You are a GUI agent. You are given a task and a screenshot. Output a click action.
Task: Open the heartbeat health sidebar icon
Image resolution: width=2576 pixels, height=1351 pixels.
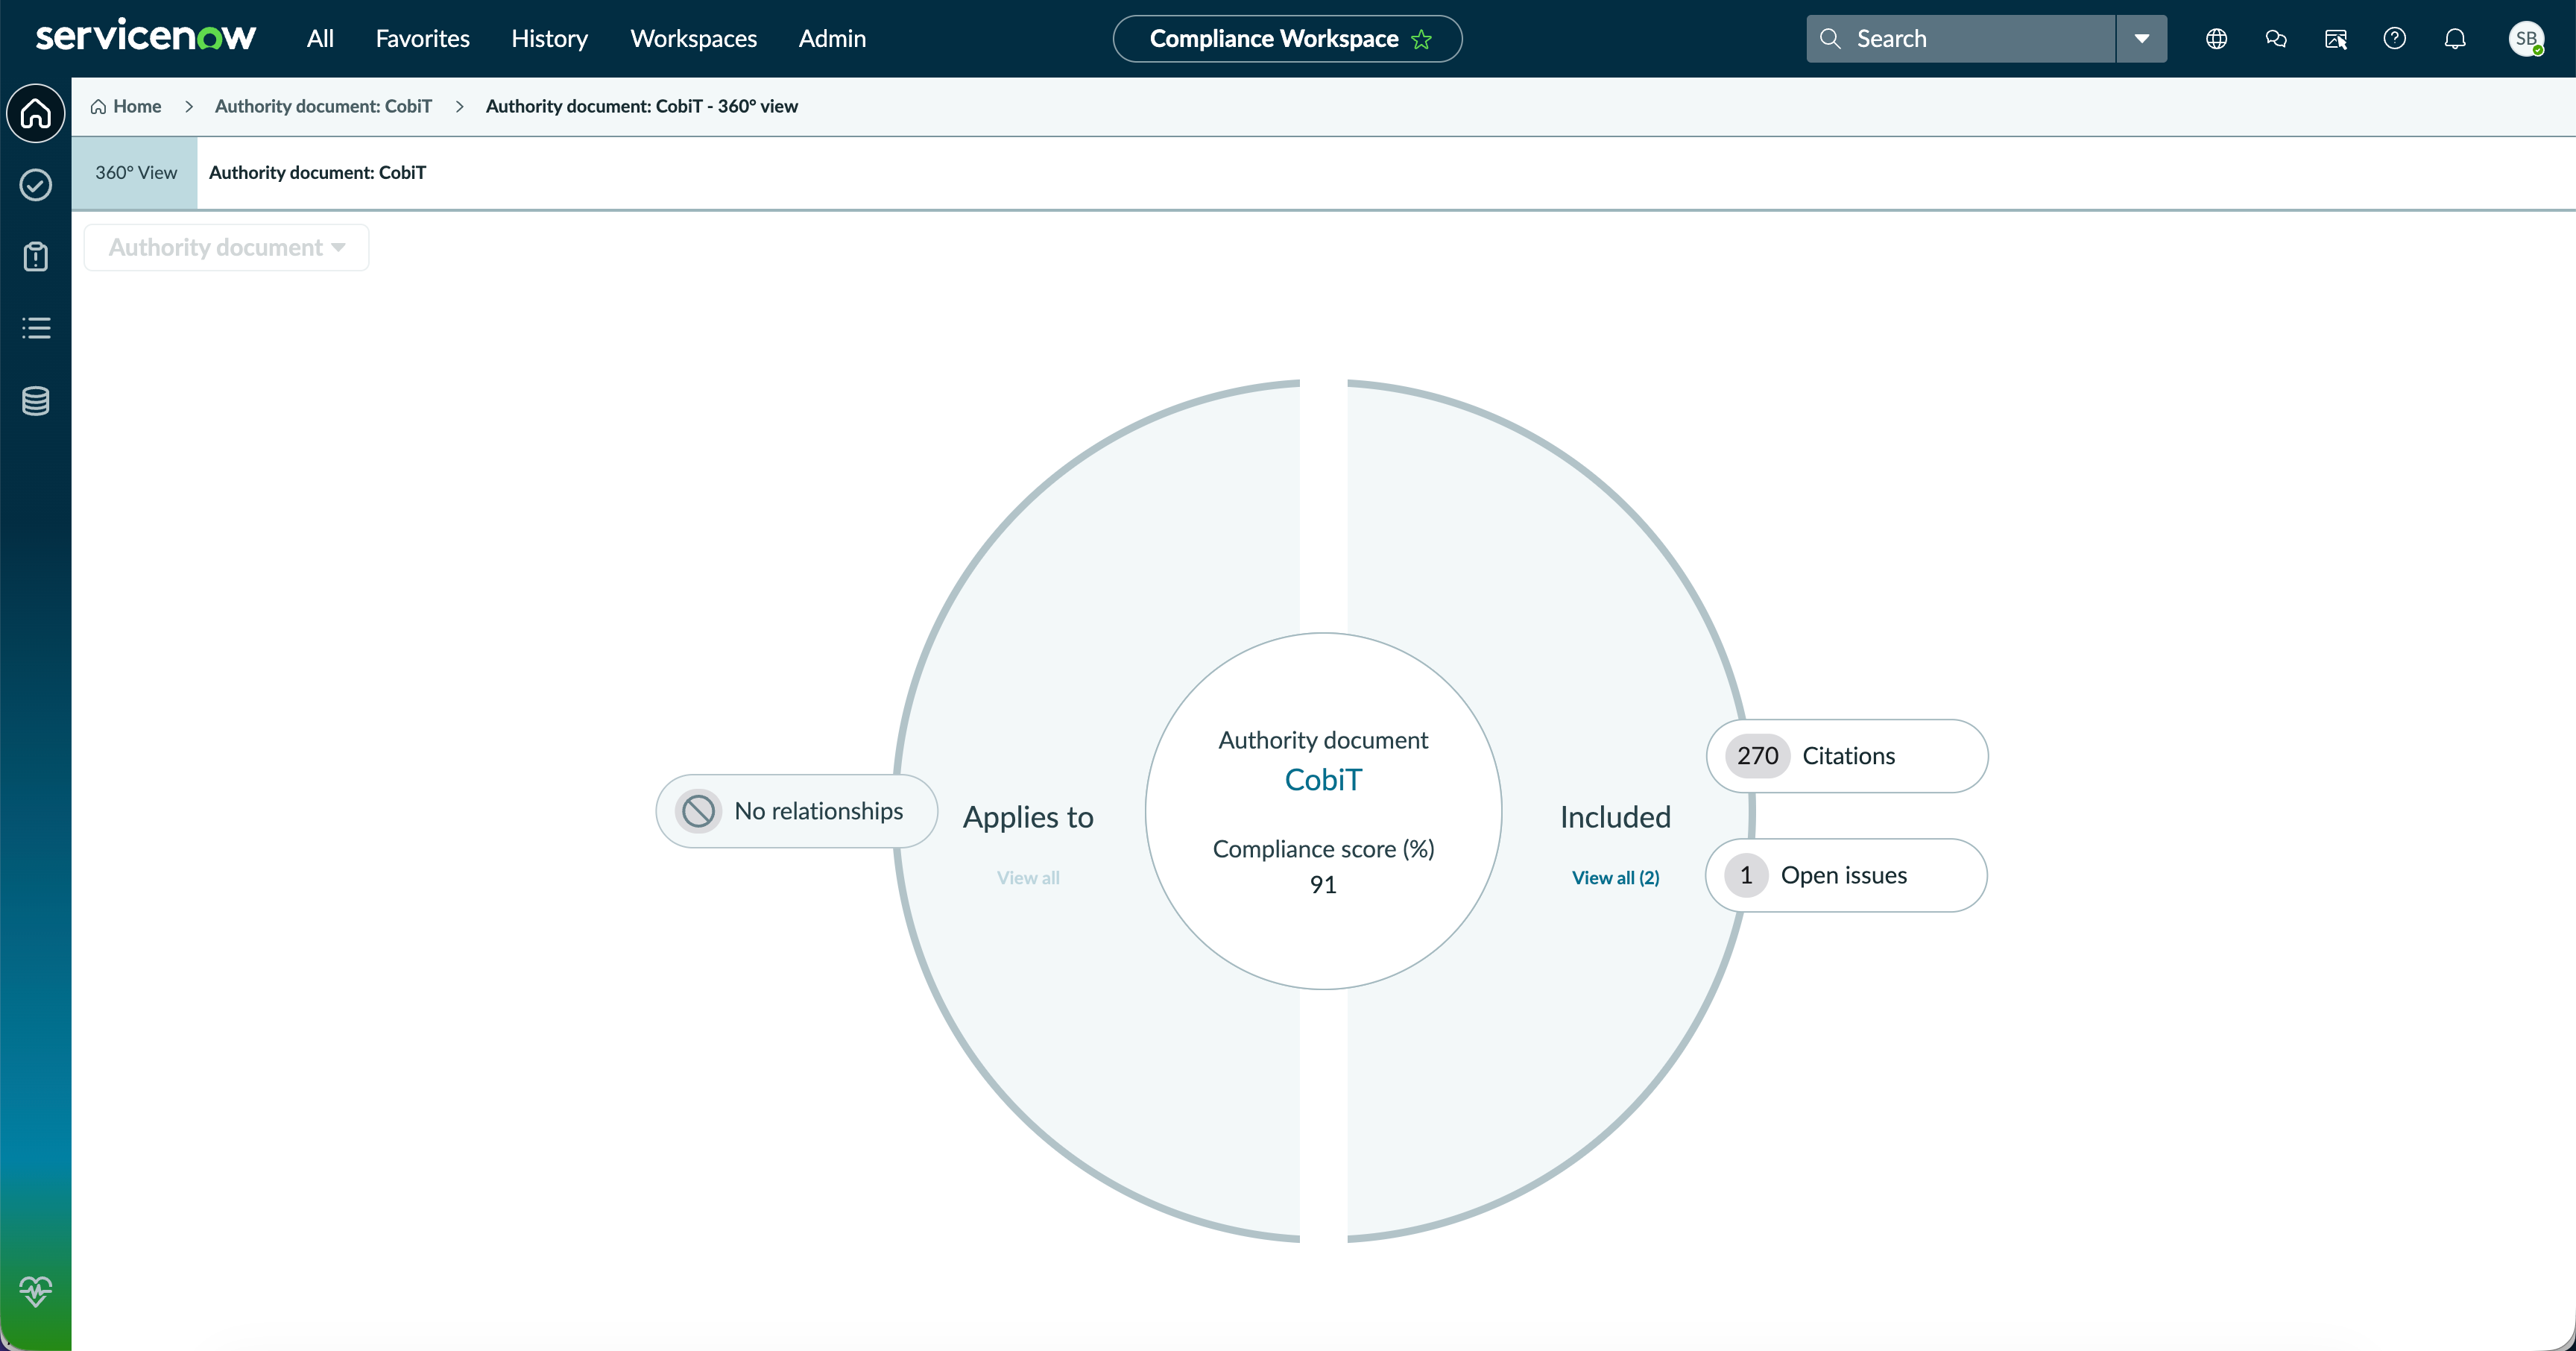(36, 1291)
